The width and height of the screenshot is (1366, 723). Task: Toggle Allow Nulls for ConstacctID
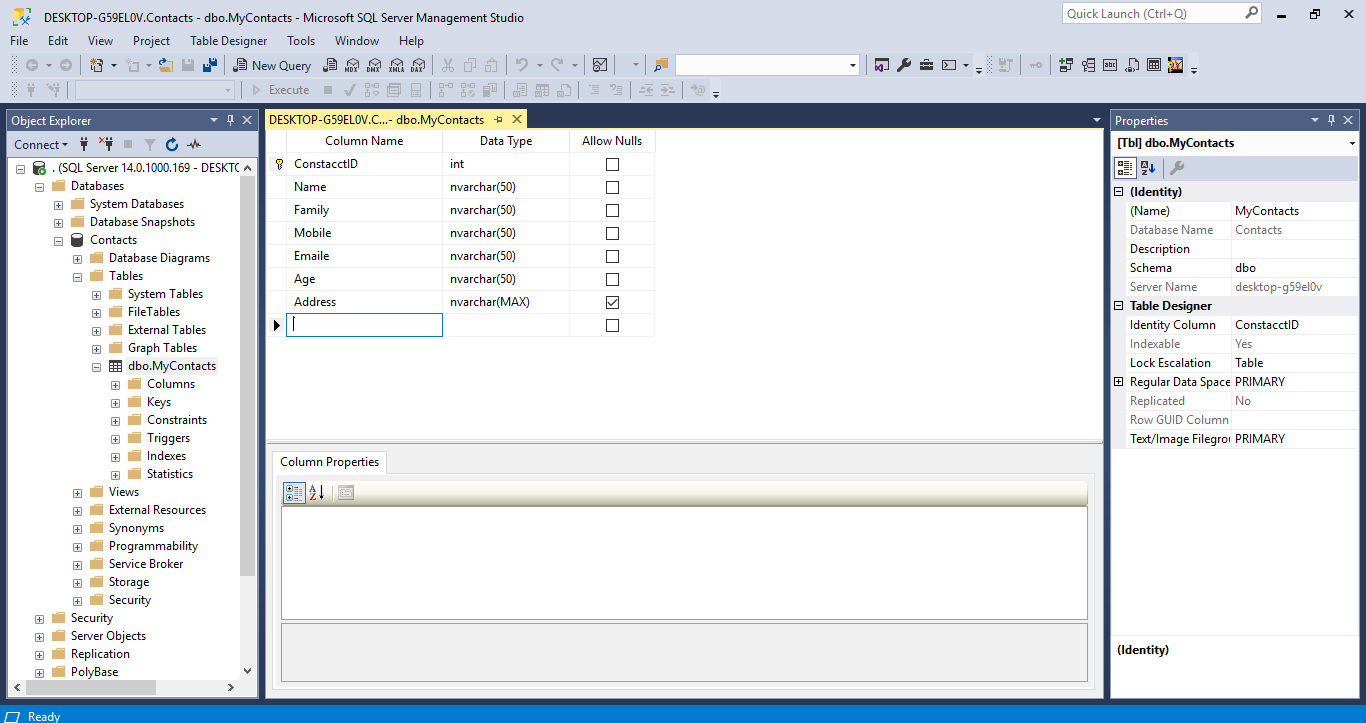point(612,164)
